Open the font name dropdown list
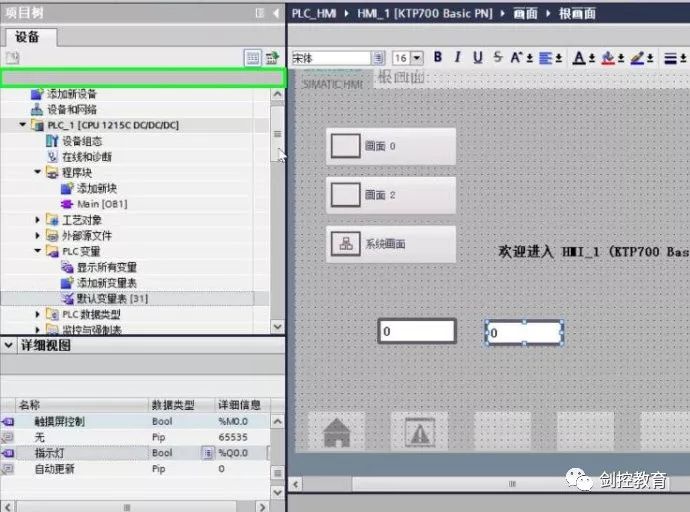Screen dimensions: 690x512 click(x=378, y=58)
